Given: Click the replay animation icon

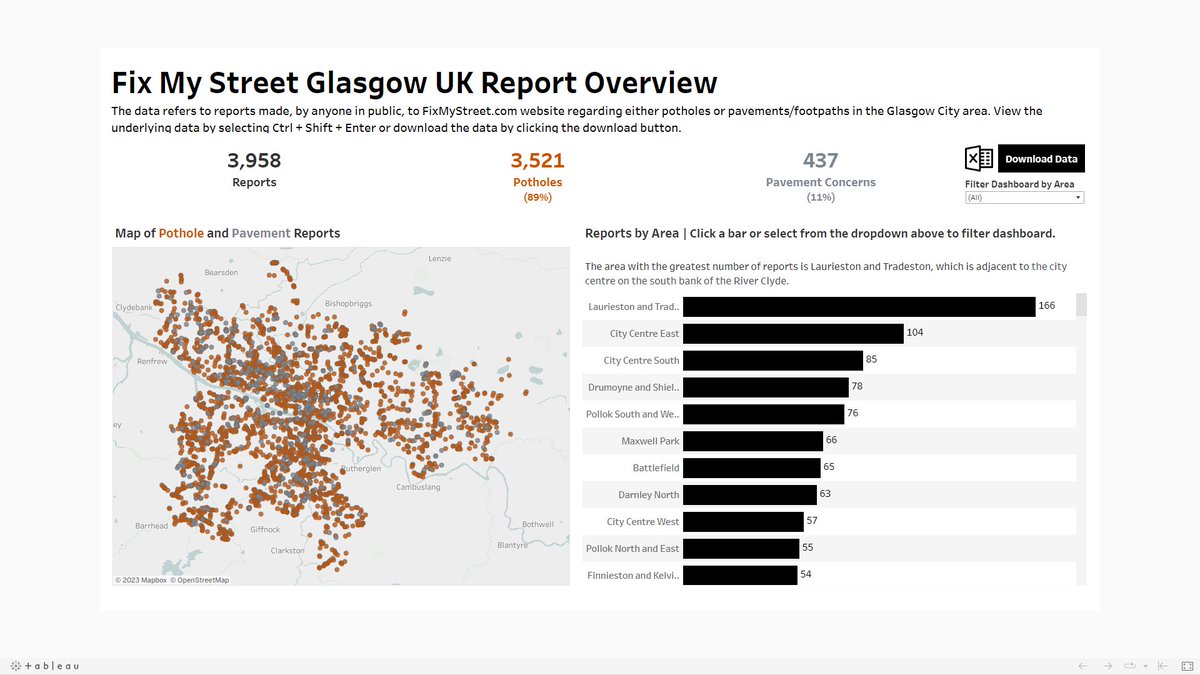Looking at the screenshot, I should [x=1130, y=666].
